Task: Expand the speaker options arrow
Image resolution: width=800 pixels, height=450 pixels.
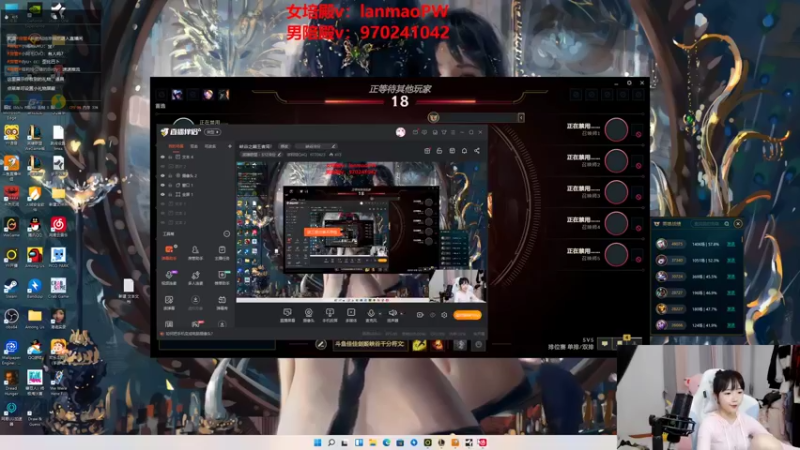Action: 401,314
